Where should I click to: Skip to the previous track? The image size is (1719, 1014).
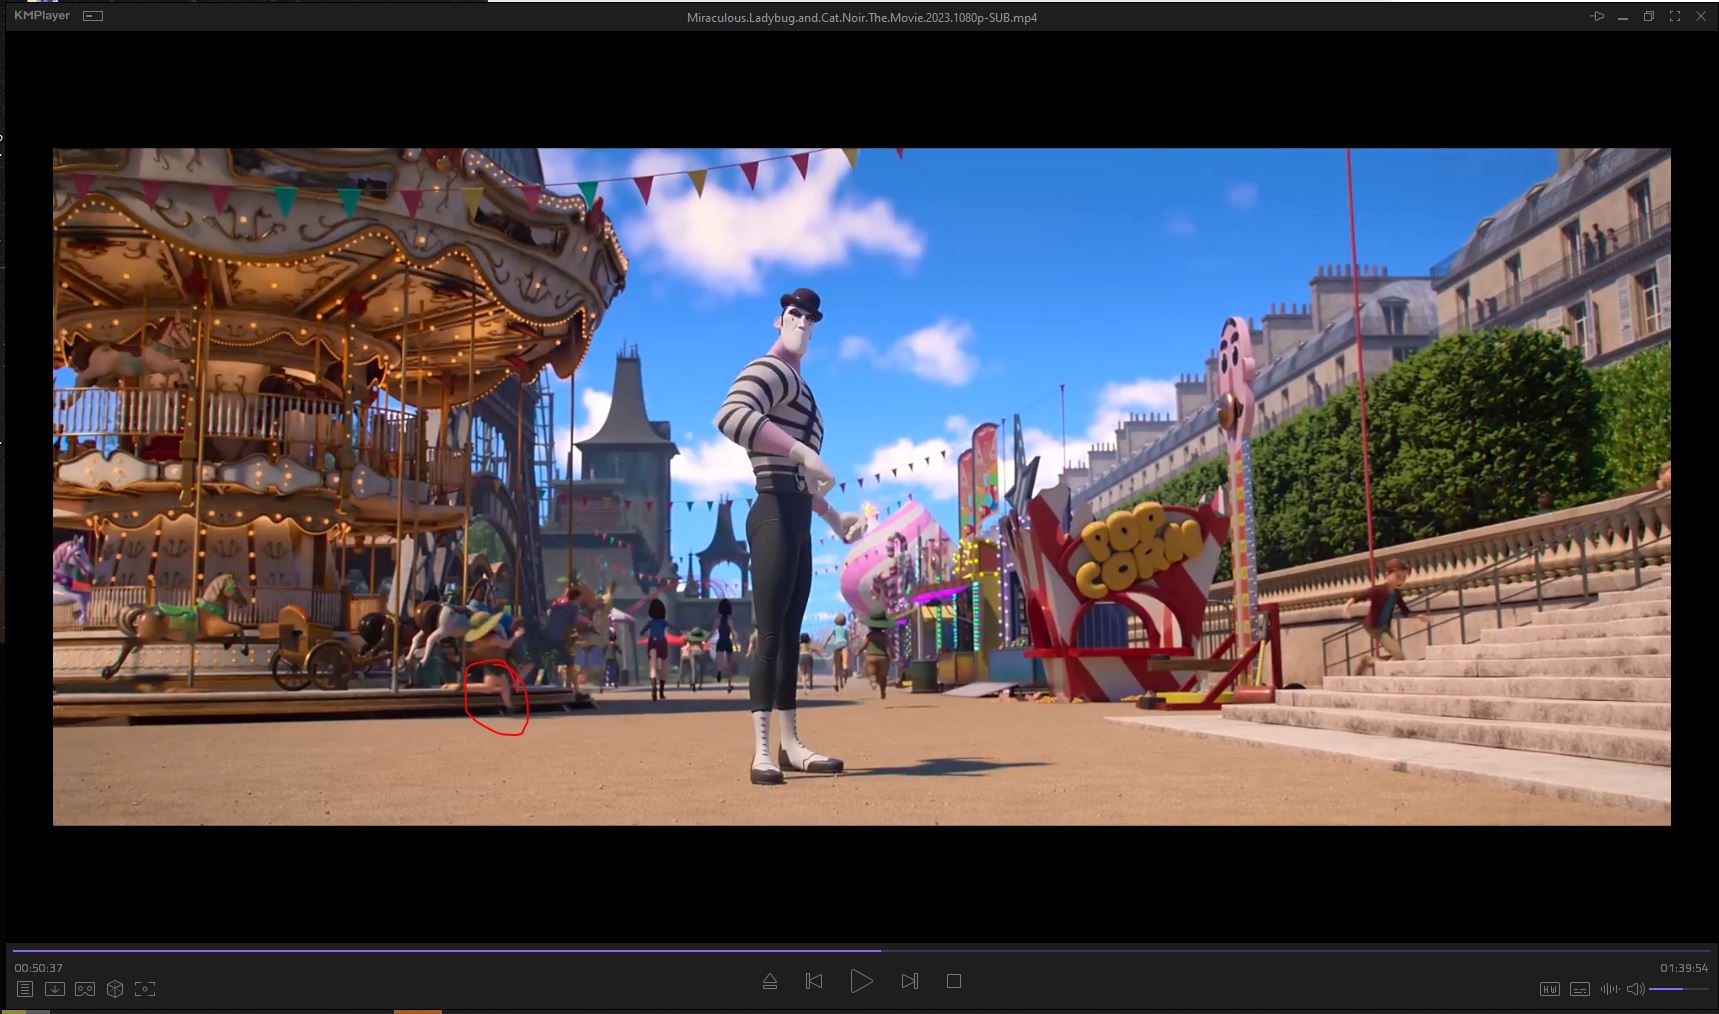(814, 982)
